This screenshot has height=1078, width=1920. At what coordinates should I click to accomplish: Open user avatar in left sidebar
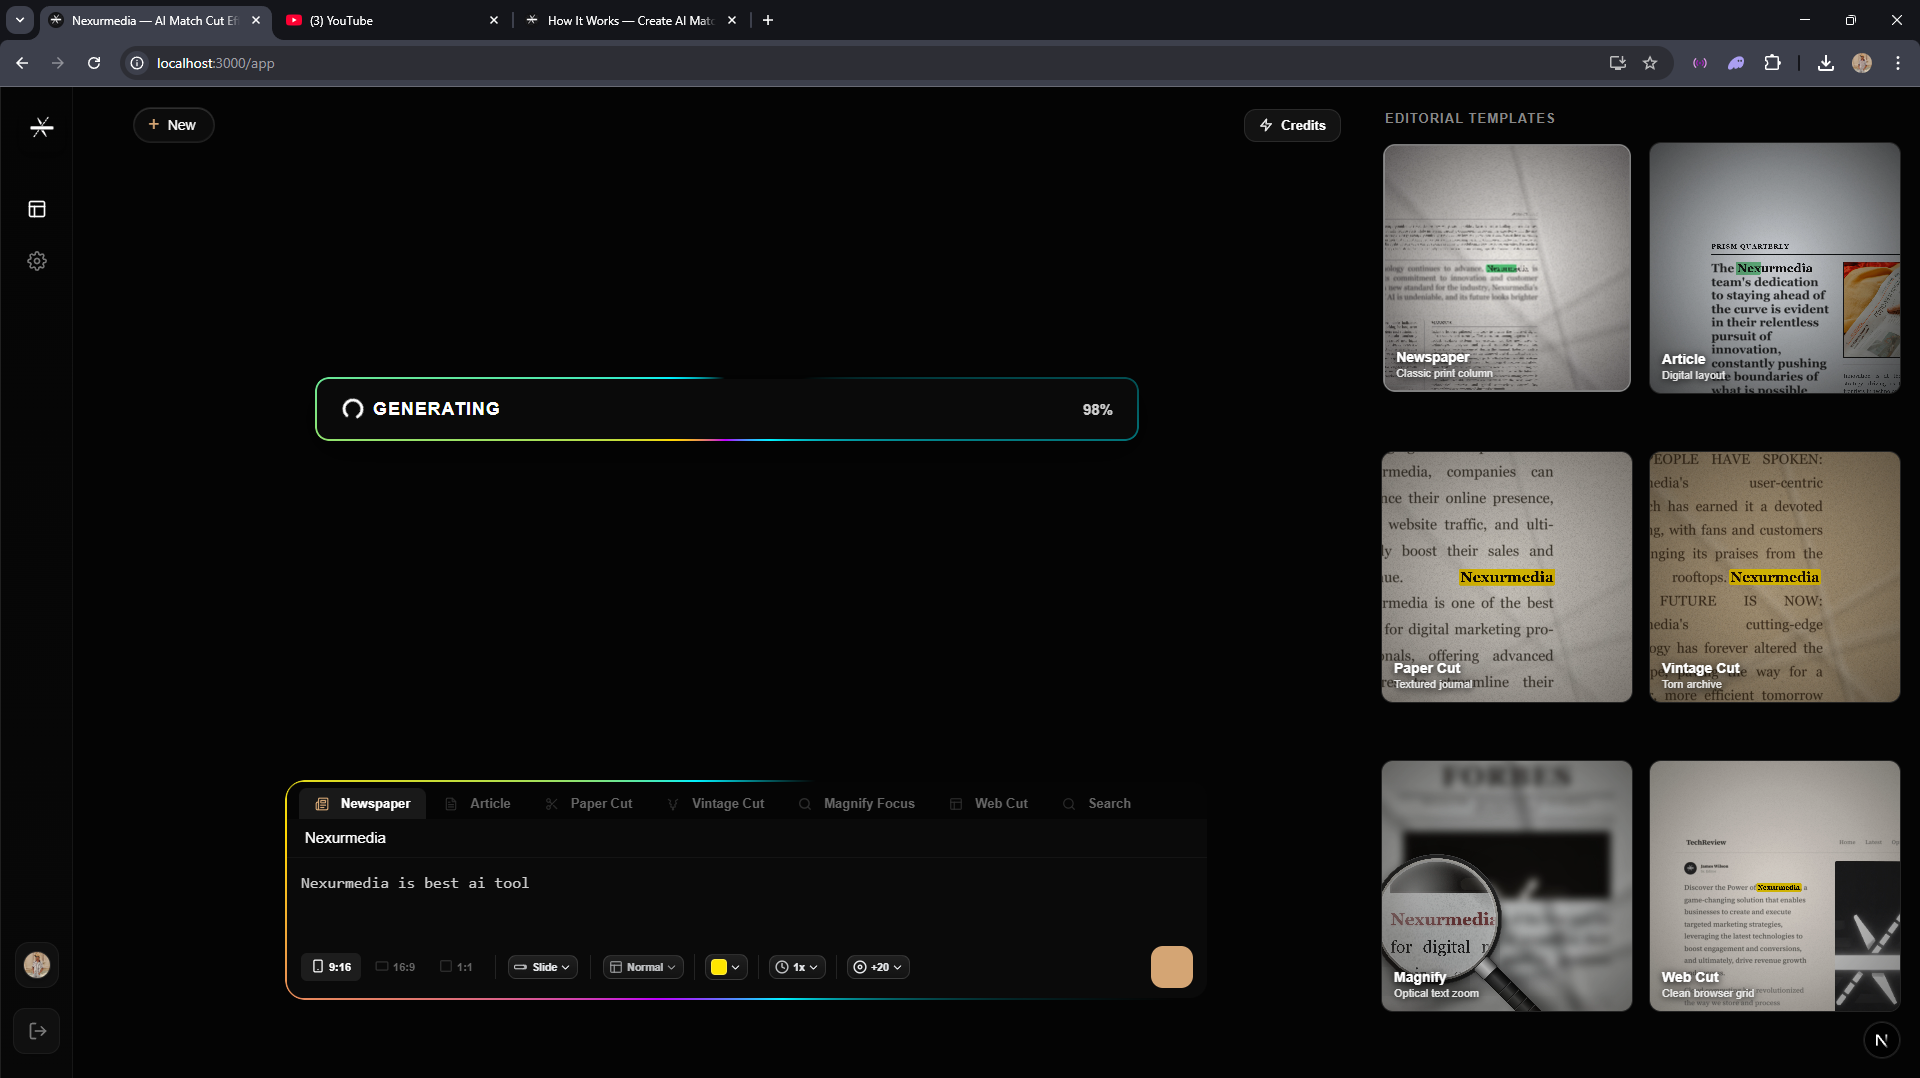(37, 965)
